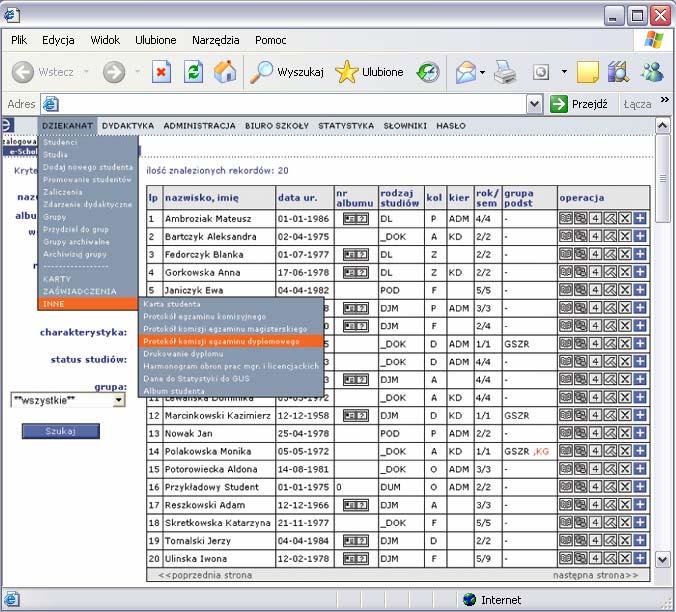Open the HASŁO menu link
Viewport: 676px width, 612px height.
[451, 126]
